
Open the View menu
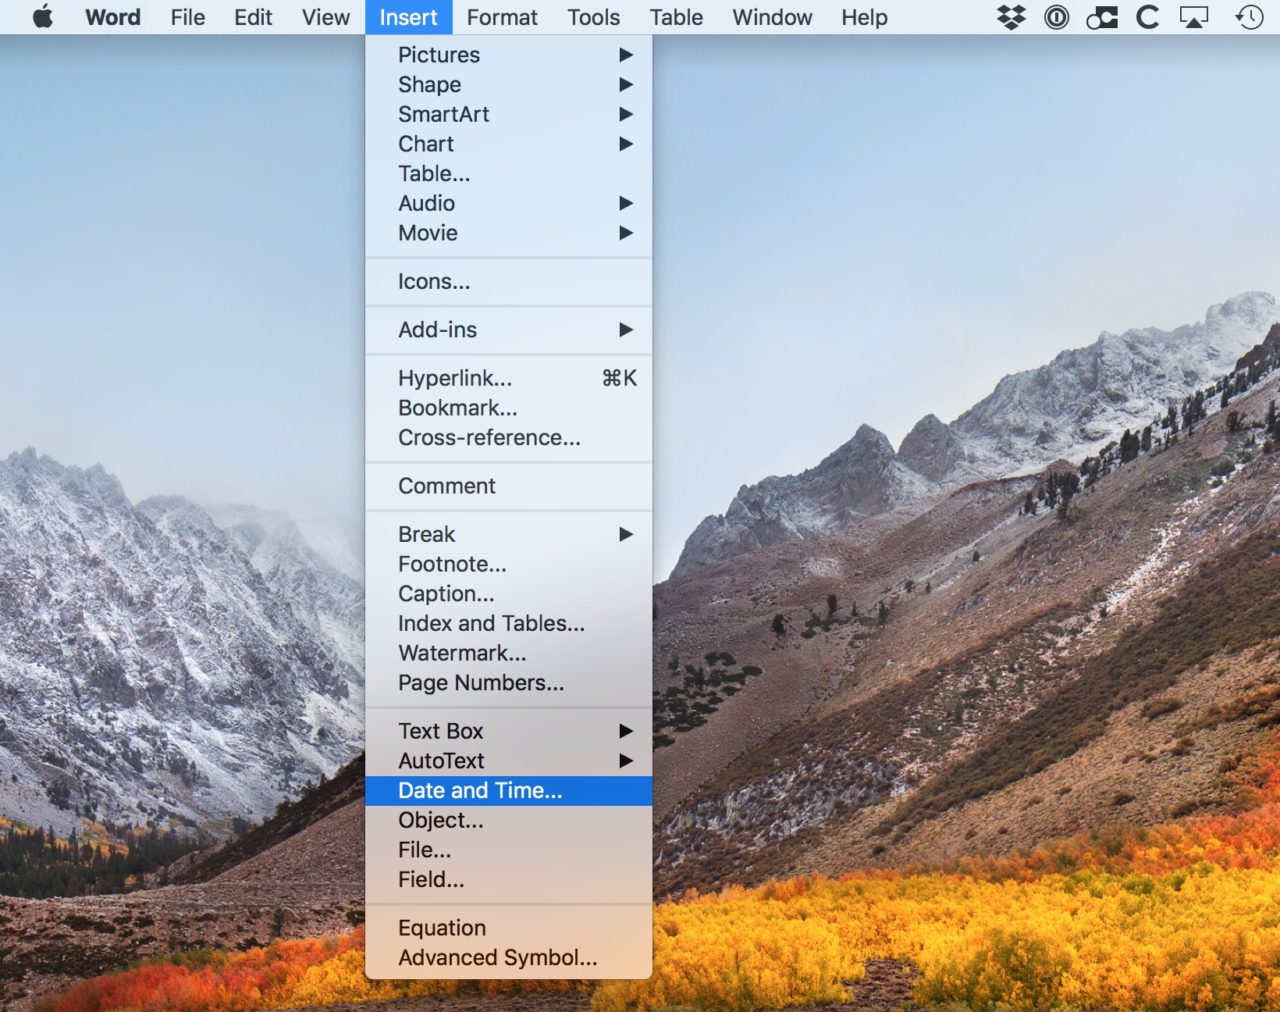coord(326,17)
